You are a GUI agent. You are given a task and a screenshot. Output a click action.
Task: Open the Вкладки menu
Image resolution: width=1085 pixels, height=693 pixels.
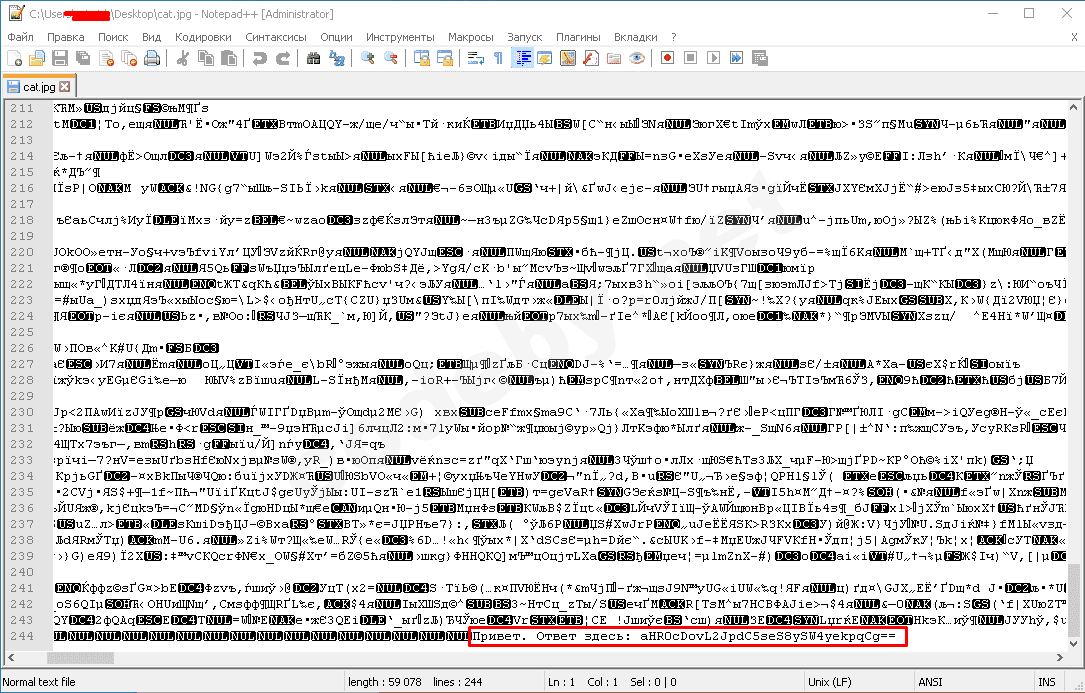point(635,37)
